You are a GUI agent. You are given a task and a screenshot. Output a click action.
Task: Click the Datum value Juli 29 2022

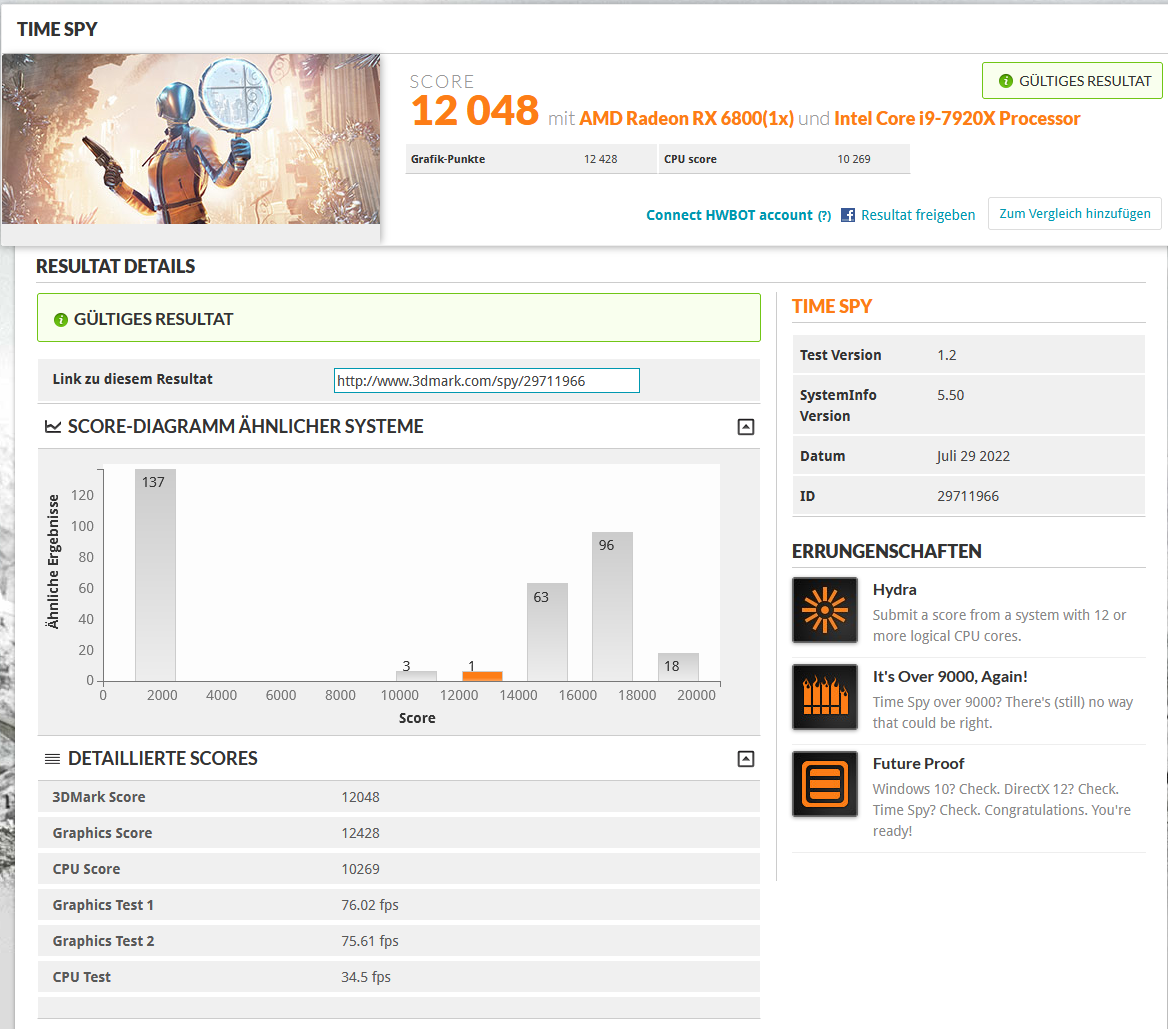coord(974,456)
